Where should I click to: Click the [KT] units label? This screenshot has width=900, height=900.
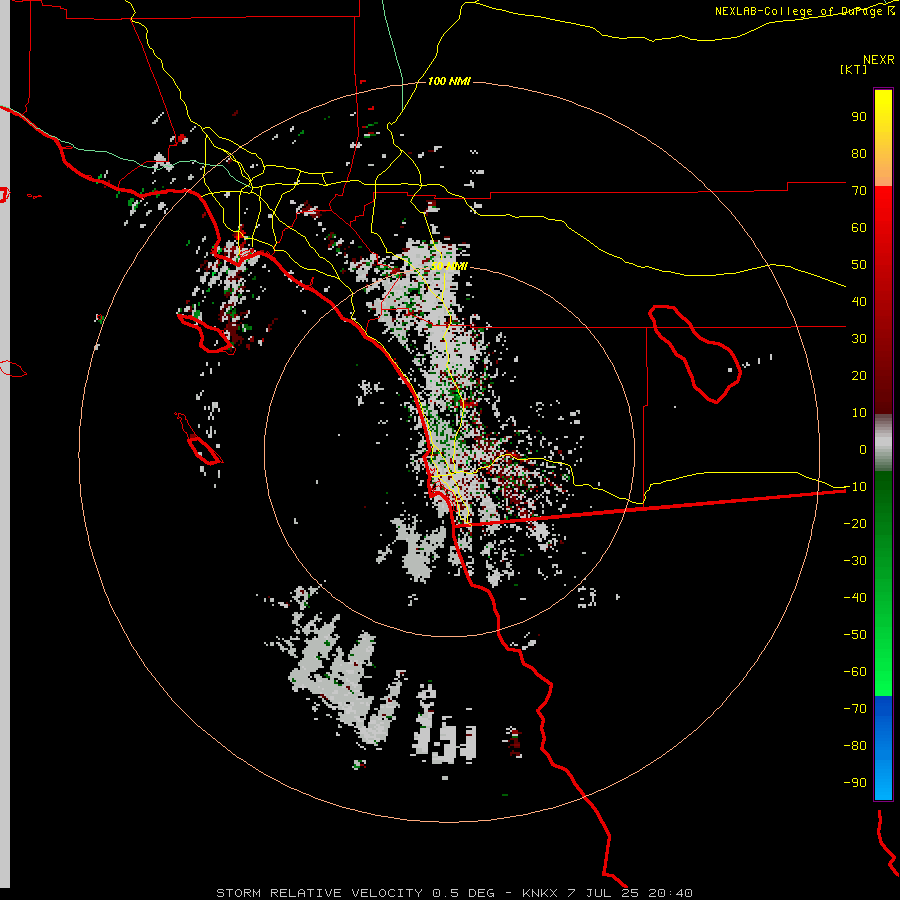854,69
